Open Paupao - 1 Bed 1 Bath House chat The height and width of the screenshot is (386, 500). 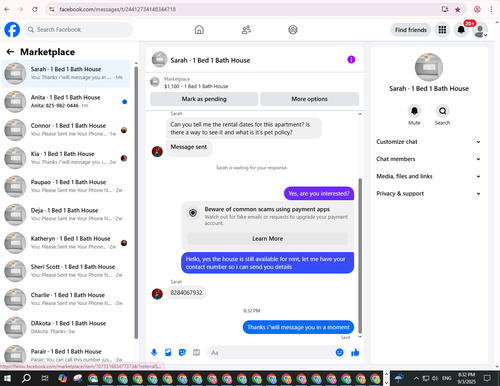(x=66, y=186)
